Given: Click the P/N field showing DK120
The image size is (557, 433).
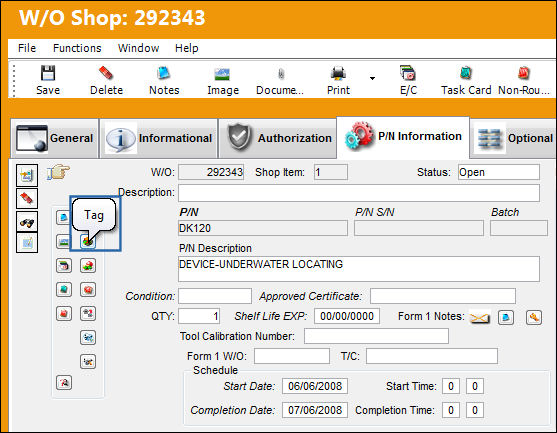Looking at the screenshot, I should (x=263, y=228).
